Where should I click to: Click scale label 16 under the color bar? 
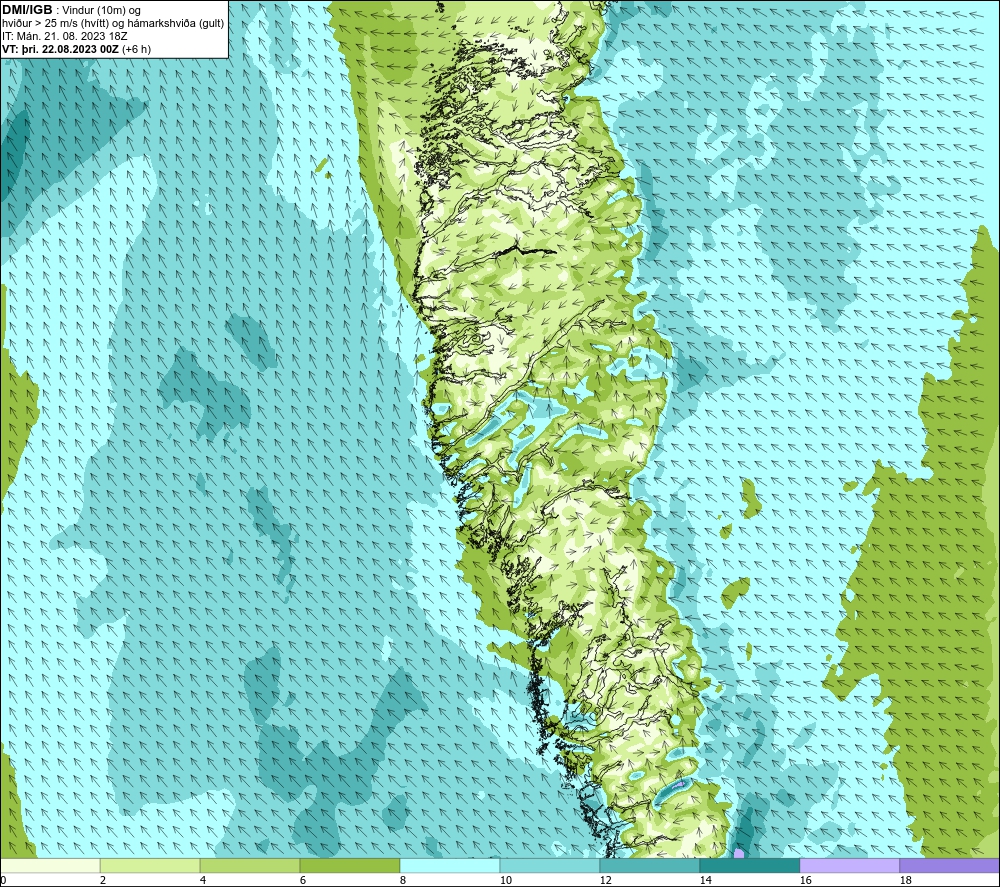click(805, 880)
